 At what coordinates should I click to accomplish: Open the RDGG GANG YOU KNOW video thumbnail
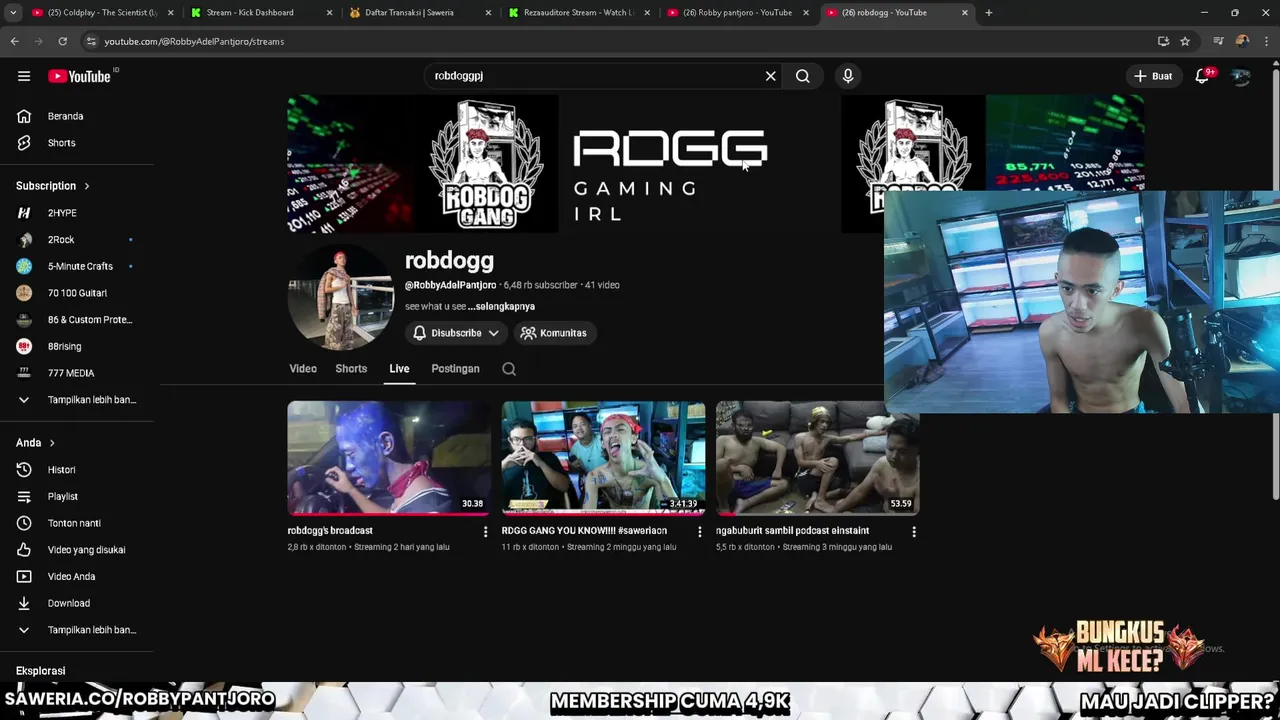click(x=603, y=458)
